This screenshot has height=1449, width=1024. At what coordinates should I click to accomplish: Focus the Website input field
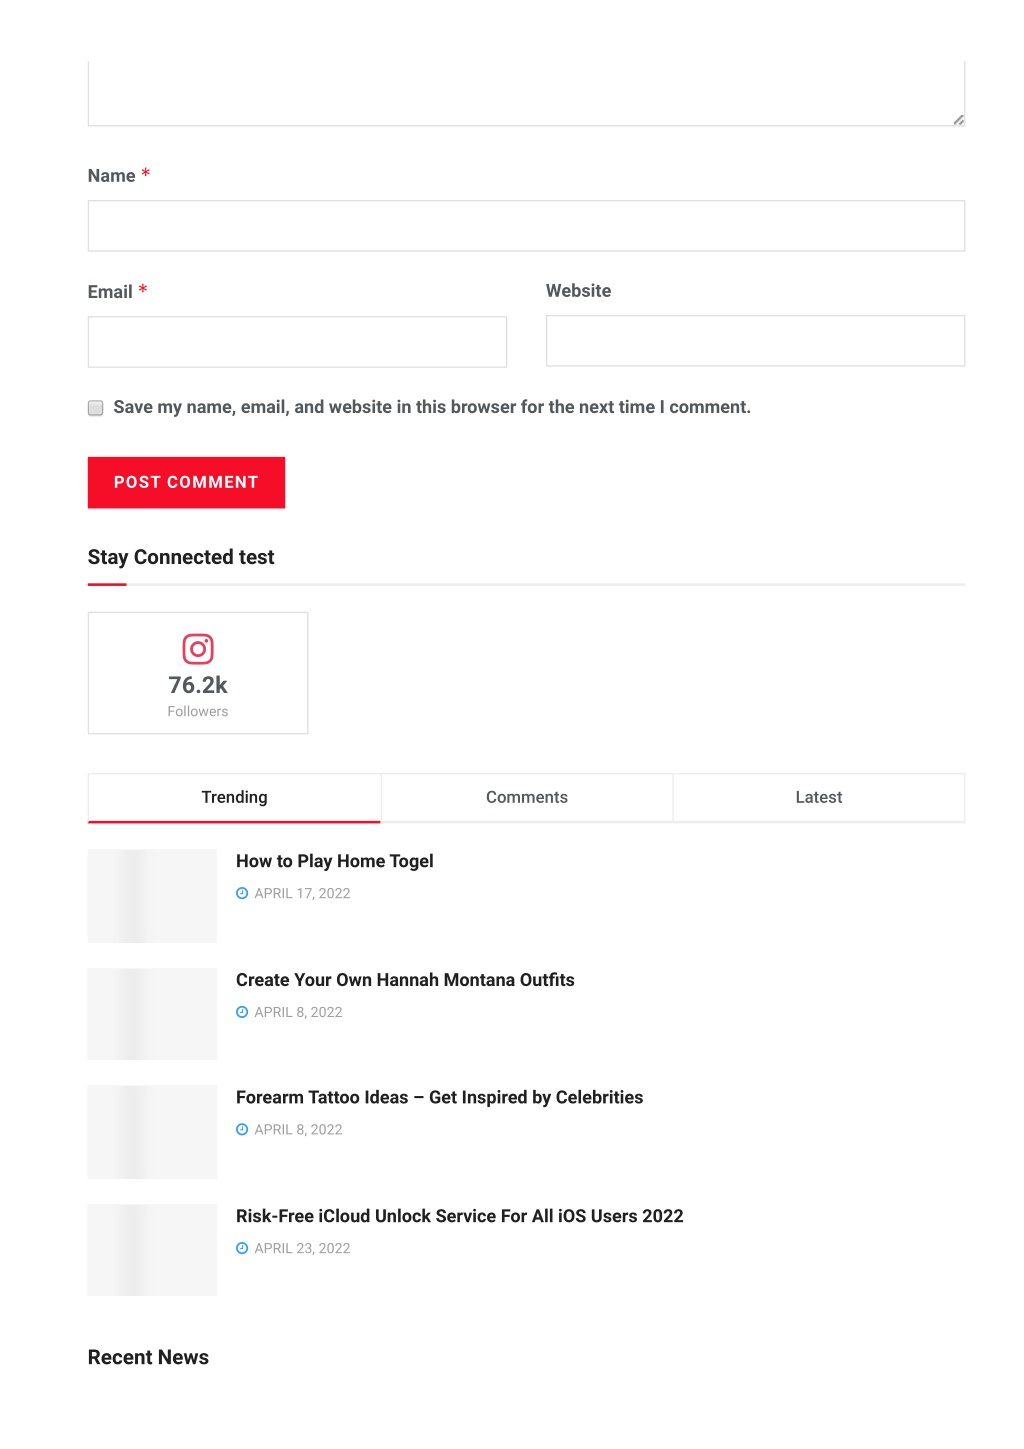tap(755, 341)
